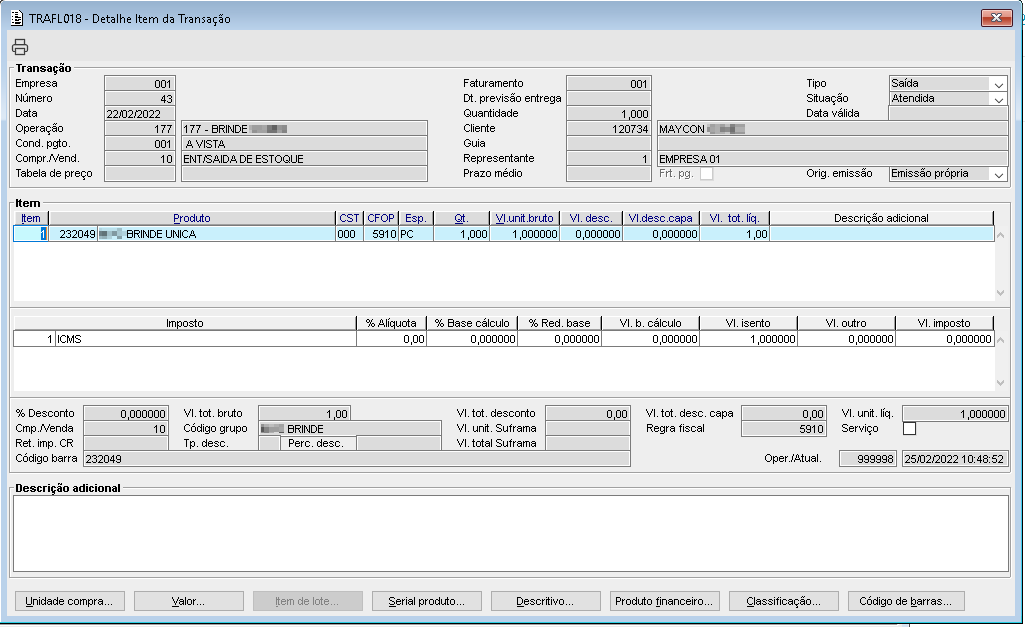The image size is (1025, 627).
Task: Click the Classificação... button
Action: click(x=783, y=601)
